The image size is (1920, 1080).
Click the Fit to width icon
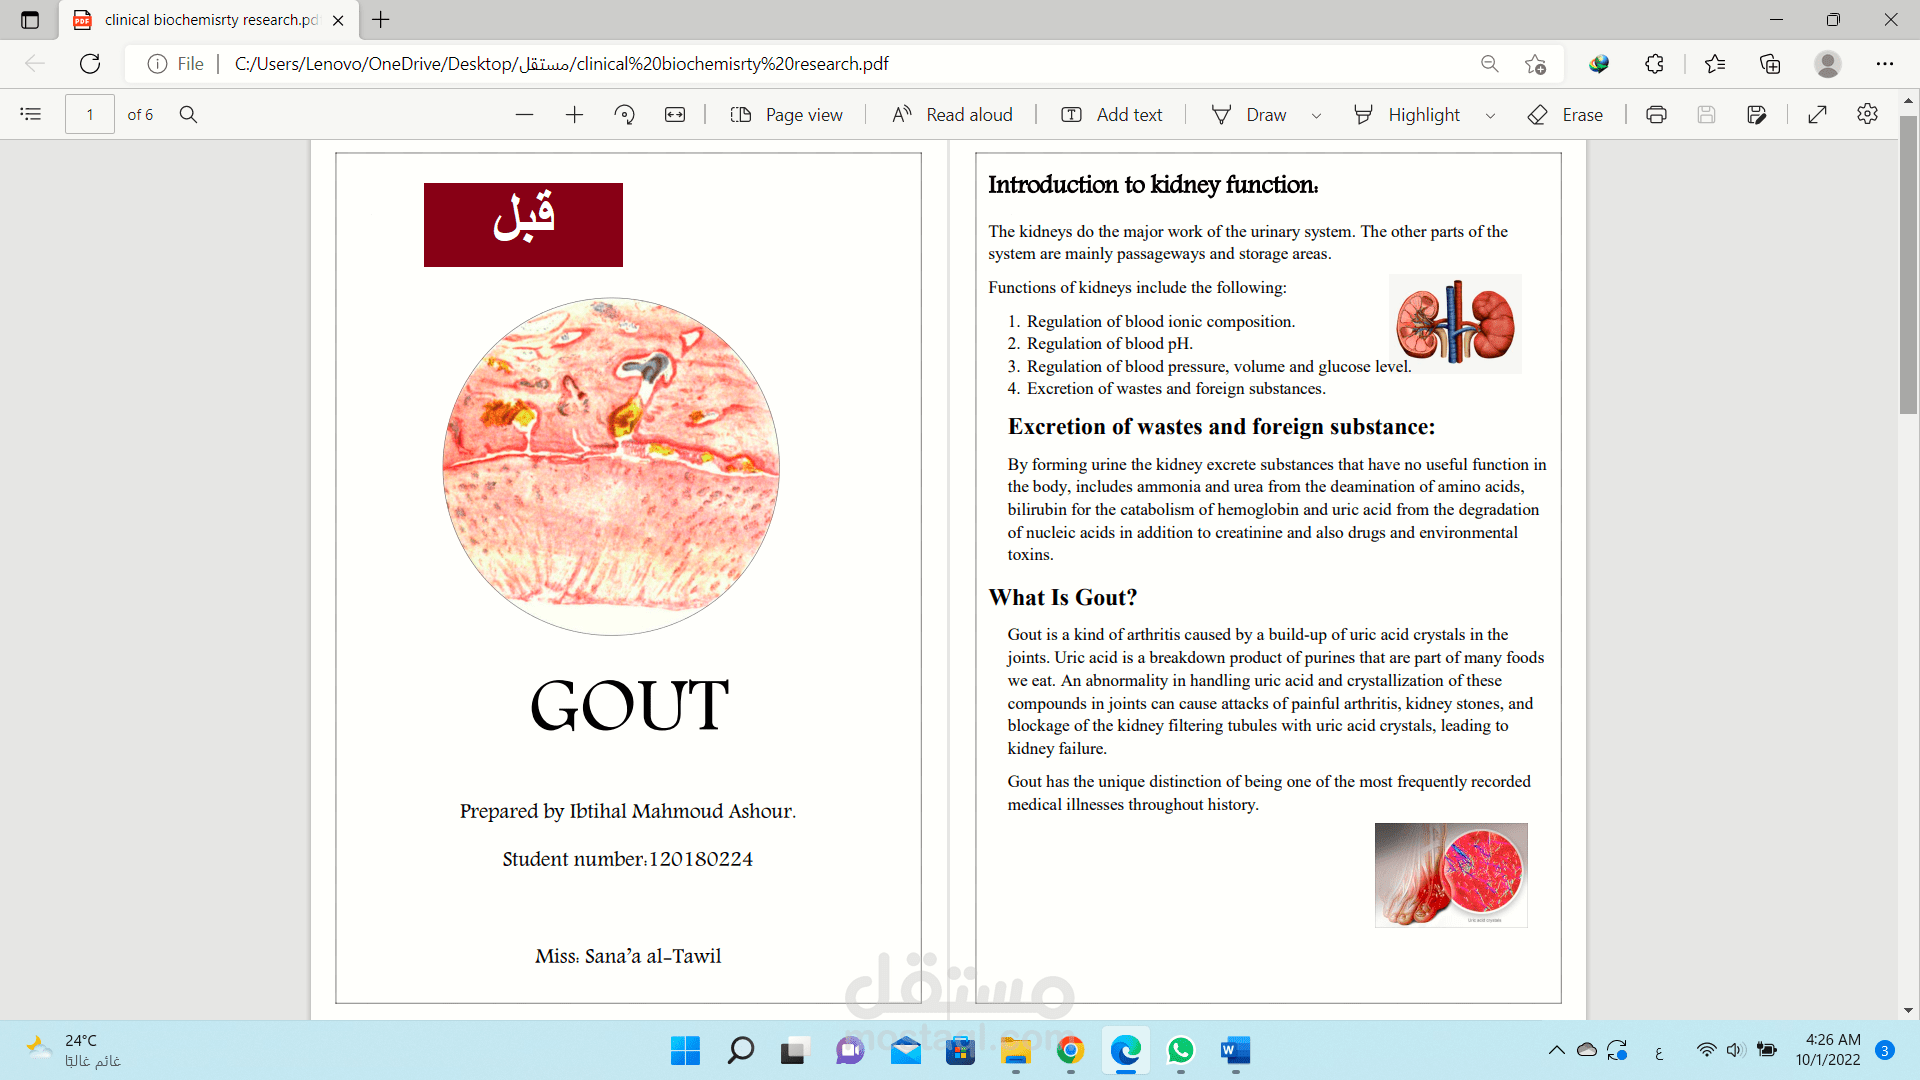pyautogui.click(x=675, y=115)
